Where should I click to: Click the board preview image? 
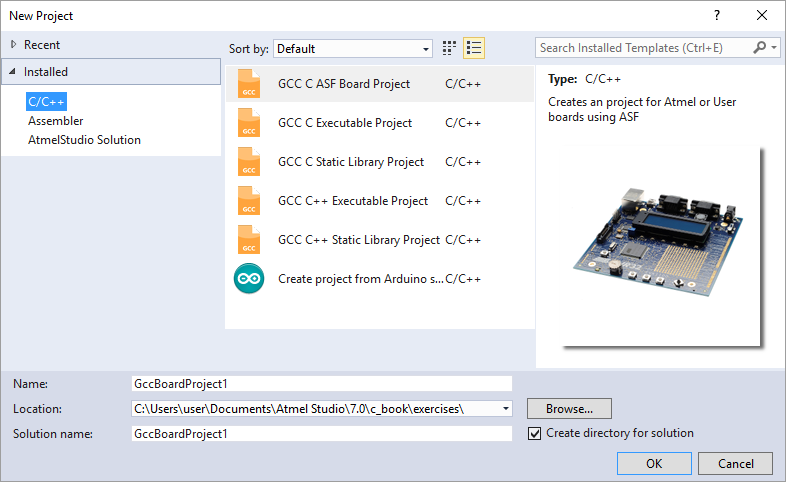click(661, 245)
